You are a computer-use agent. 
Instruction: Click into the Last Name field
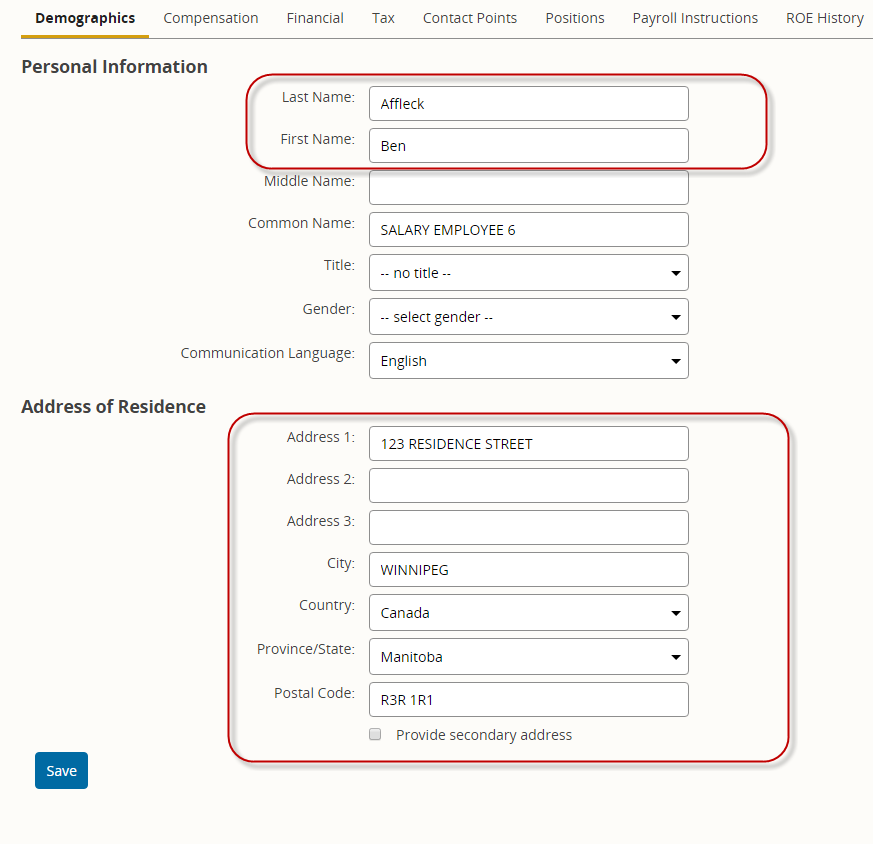click(528, 104)
